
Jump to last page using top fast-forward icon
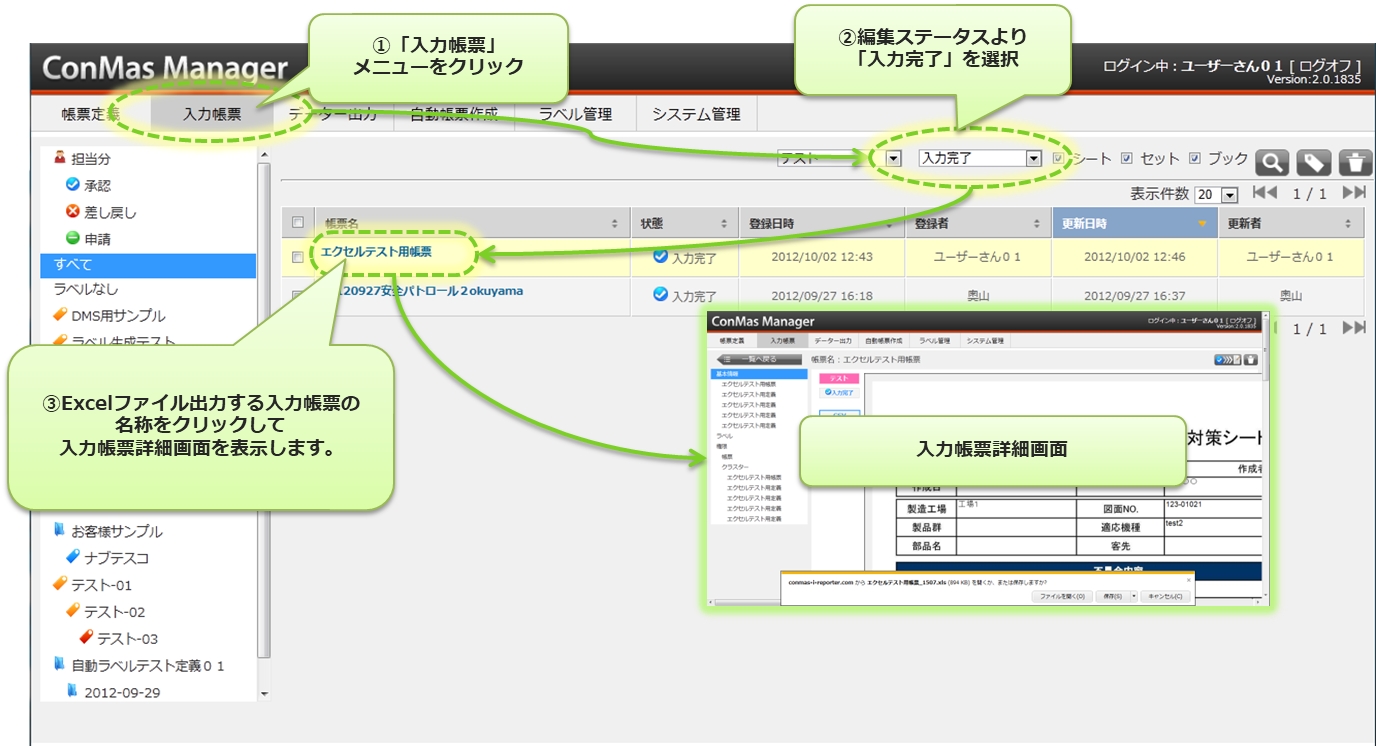[x=1354, y=193]
